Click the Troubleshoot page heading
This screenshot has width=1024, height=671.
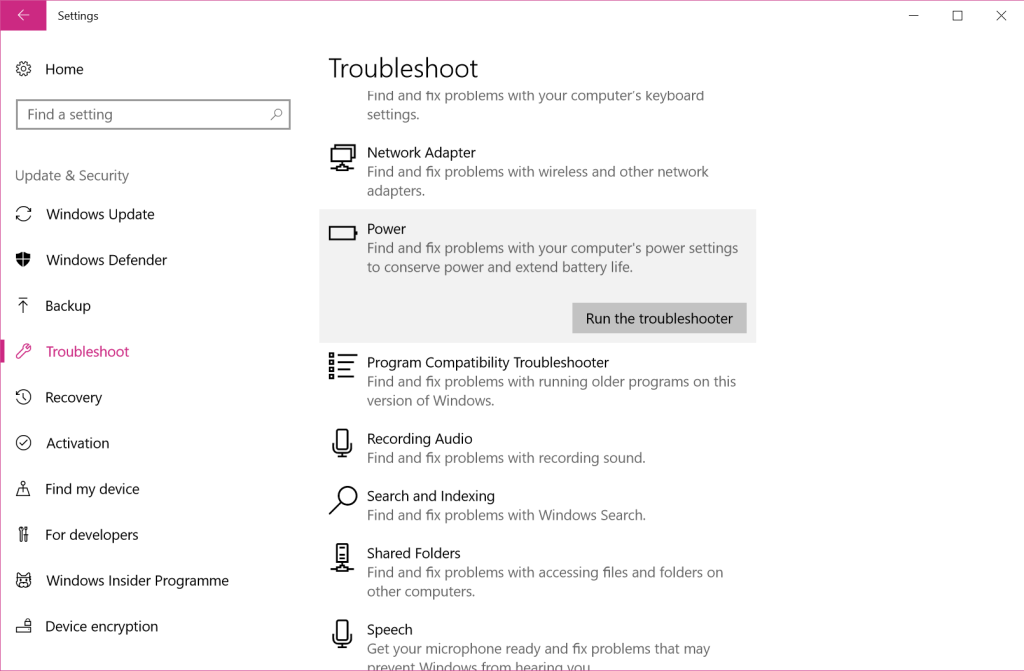[403, 69]
